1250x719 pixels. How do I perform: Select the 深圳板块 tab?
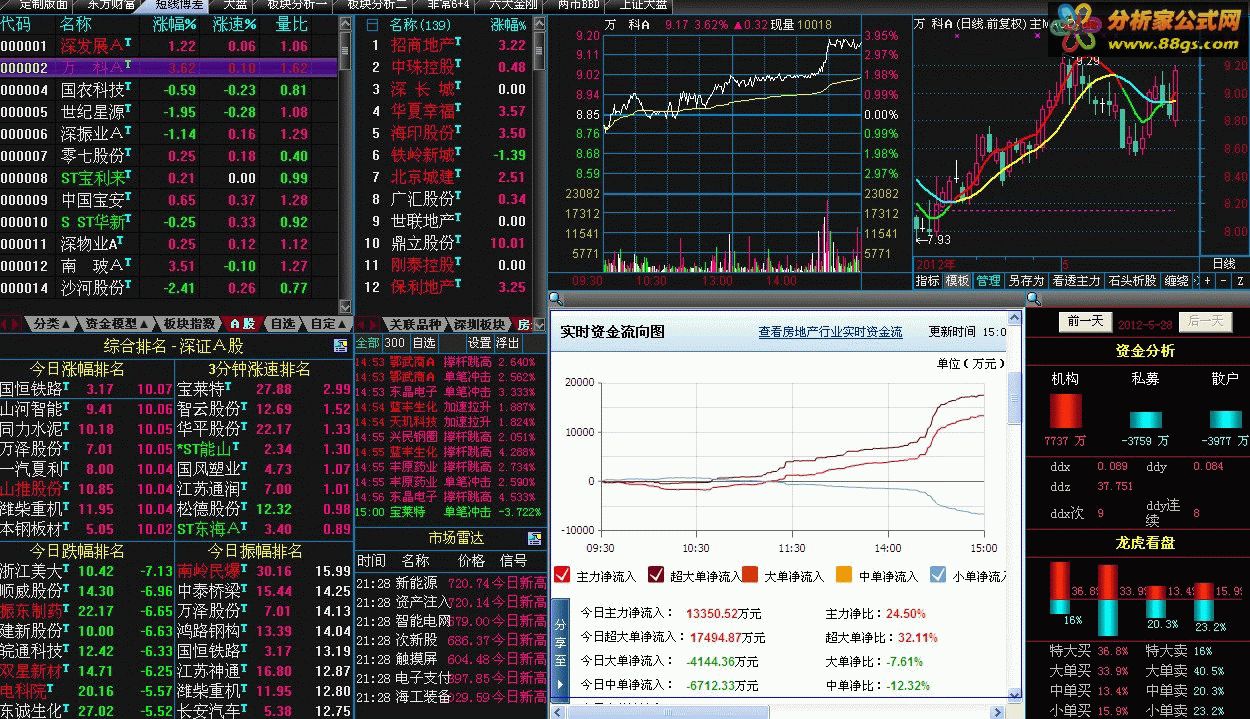pos(479,324)
